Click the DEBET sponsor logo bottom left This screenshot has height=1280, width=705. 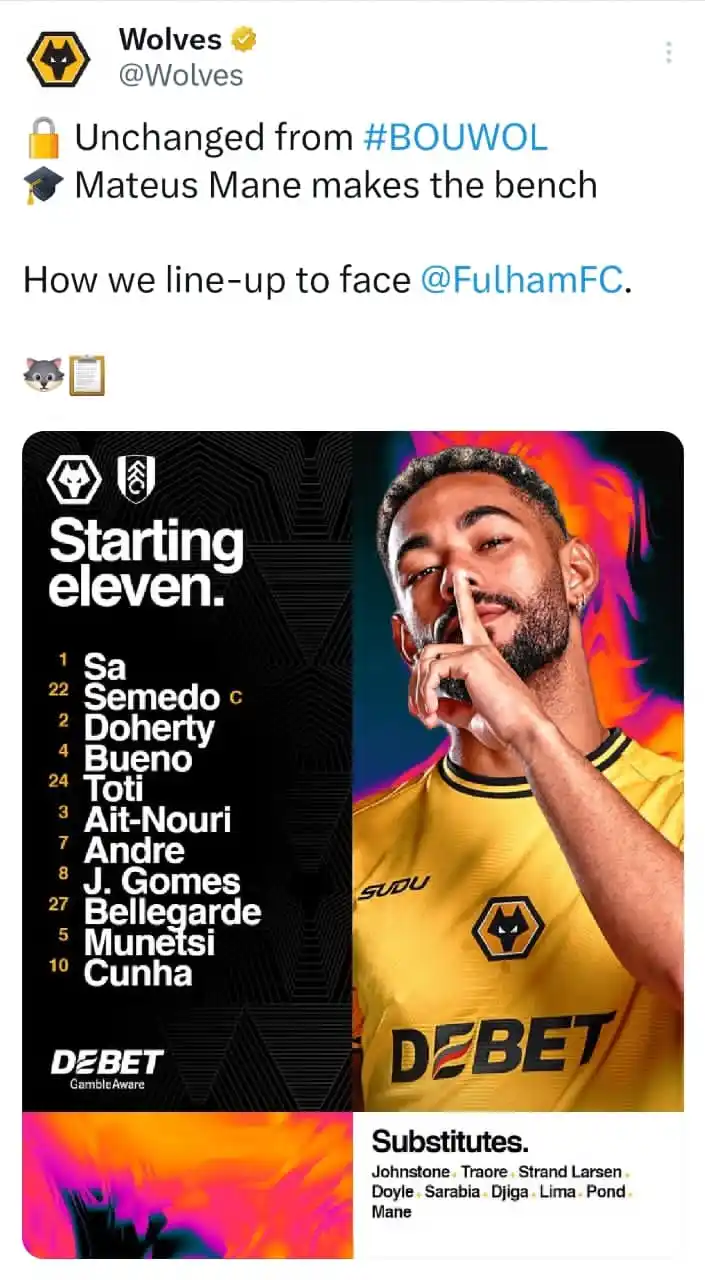pyautogui.click(x=107, y=1064)
